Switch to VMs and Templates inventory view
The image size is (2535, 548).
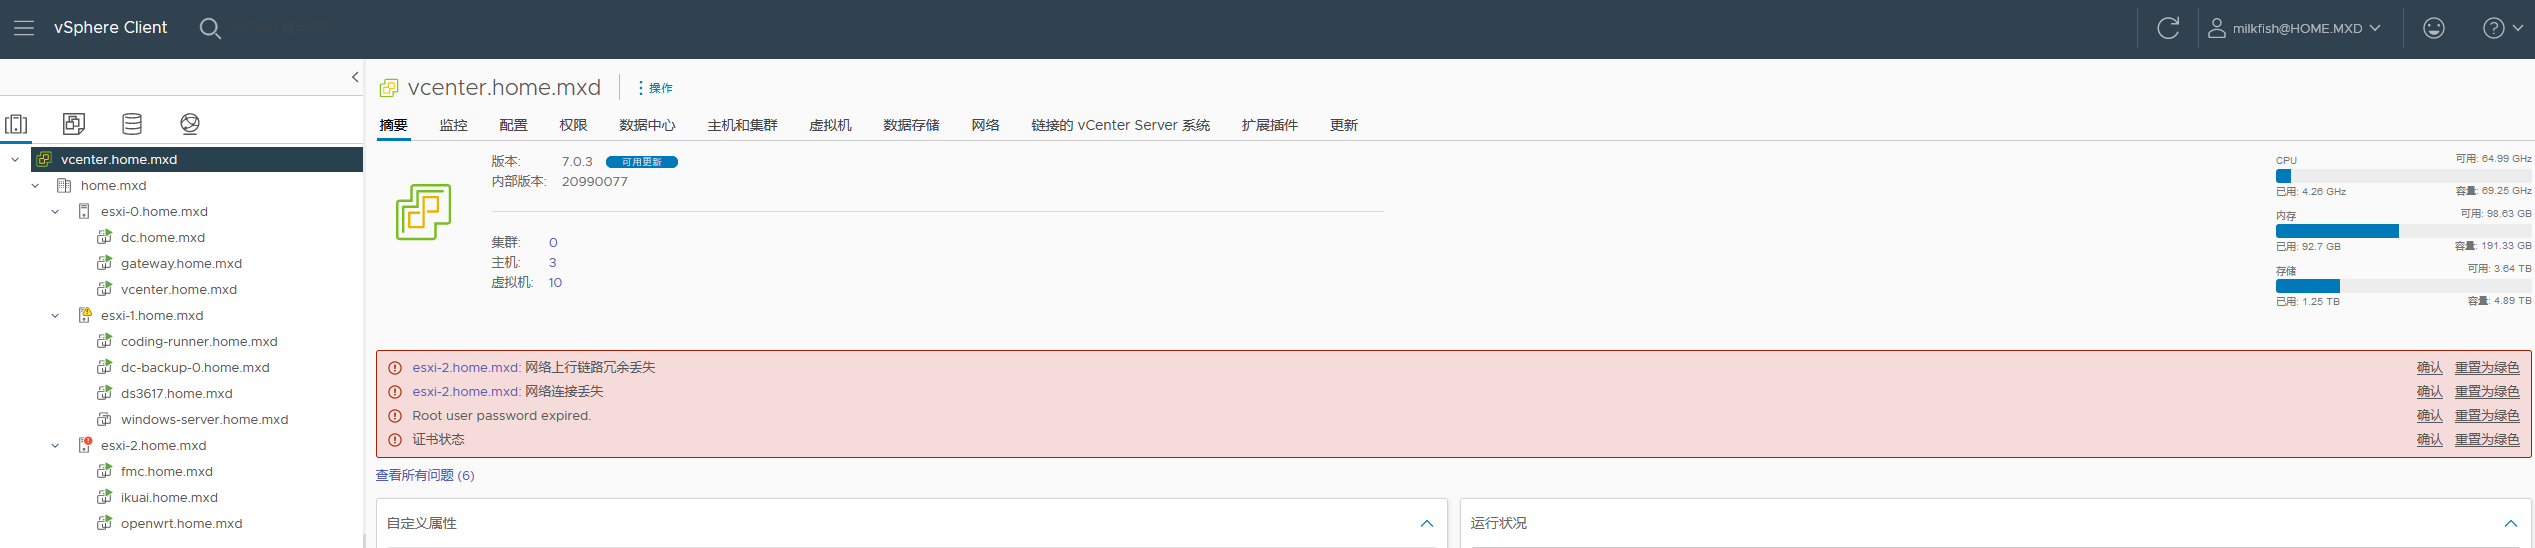tap(74, 124)
